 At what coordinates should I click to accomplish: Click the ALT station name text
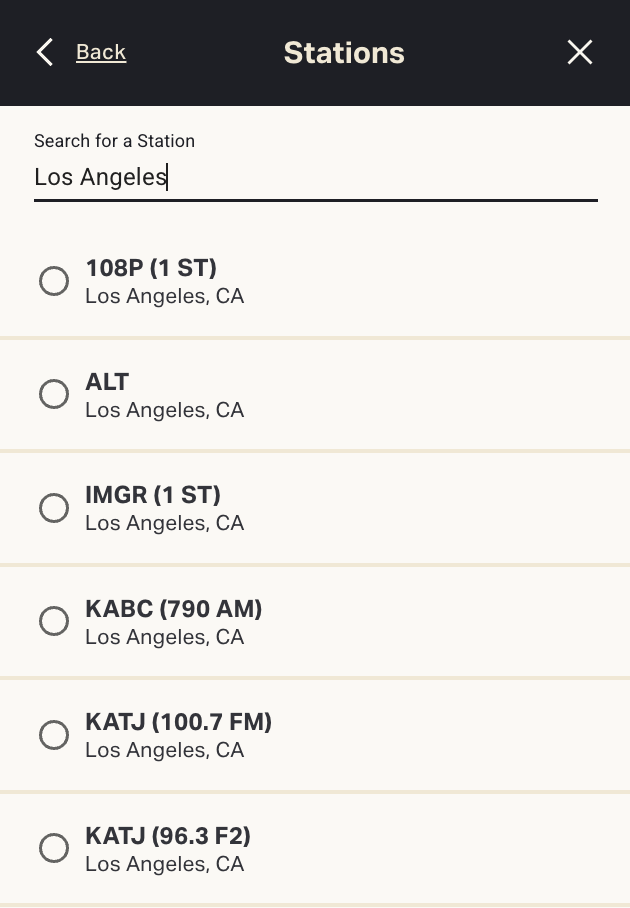(107, 382)
